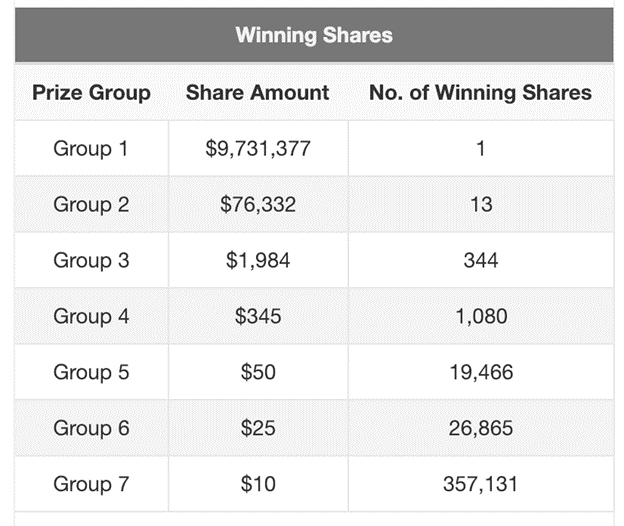Select the Group 6 row label
Screen dimensions: 624x526
click(91, 429)
